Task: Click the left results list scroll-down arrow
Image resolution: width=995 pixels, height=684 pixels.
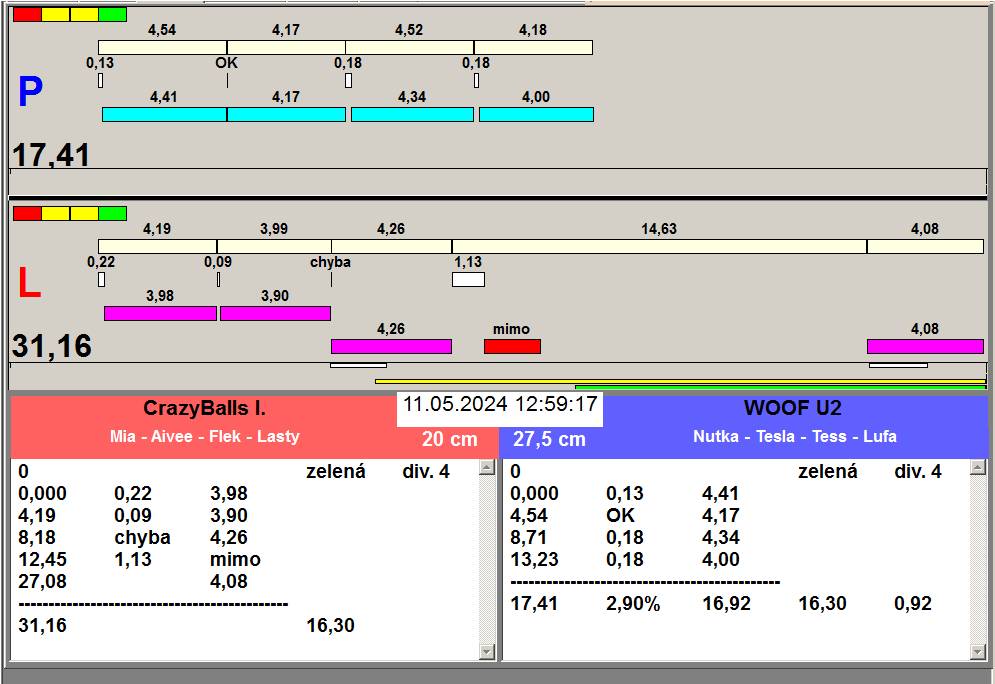Action: coord(487,652)
